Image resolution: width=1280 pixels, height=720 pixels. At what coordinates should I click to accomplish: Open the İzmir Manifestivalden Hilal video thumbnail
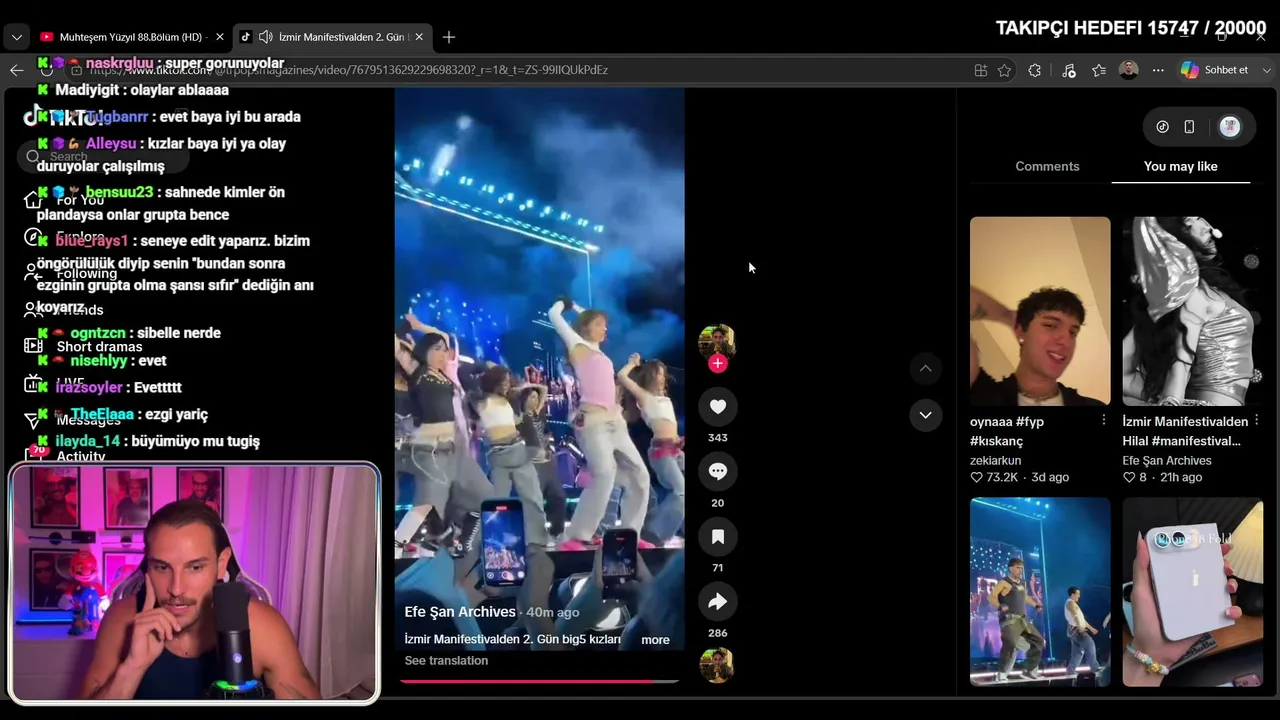[1192, 311]
